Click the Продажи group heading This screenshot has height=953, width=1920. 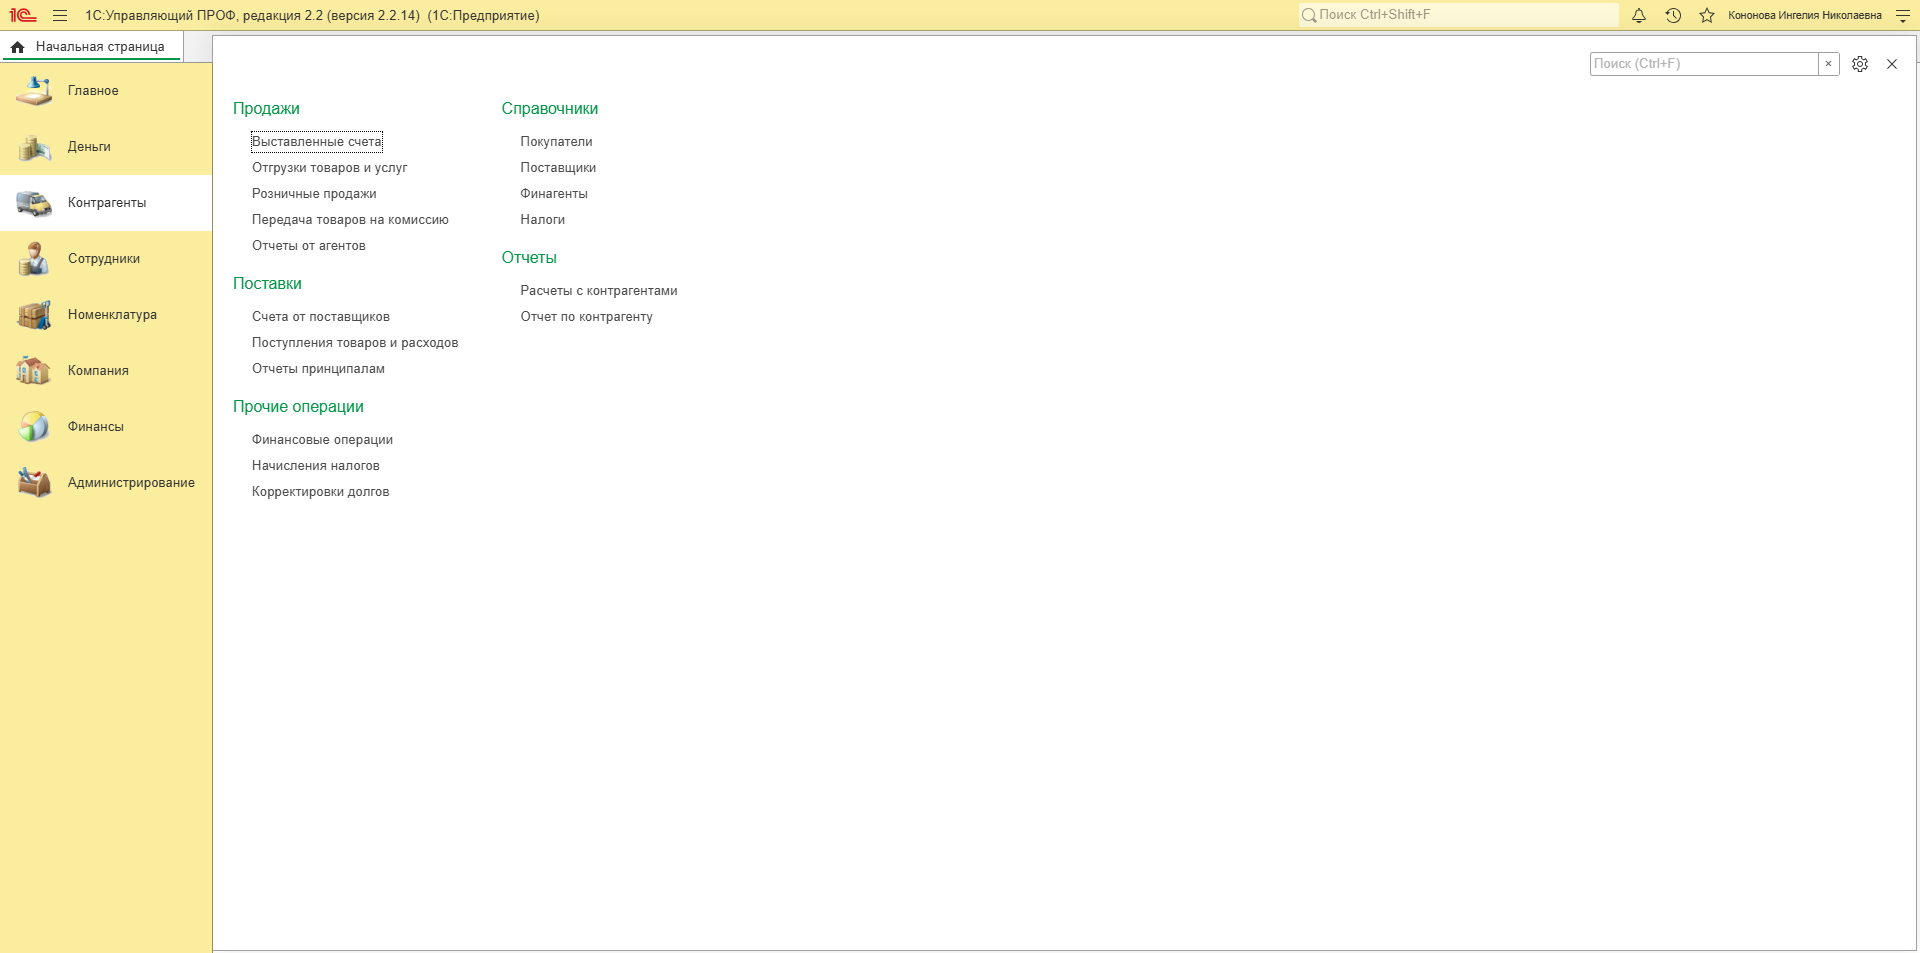[x=266, y=109]
